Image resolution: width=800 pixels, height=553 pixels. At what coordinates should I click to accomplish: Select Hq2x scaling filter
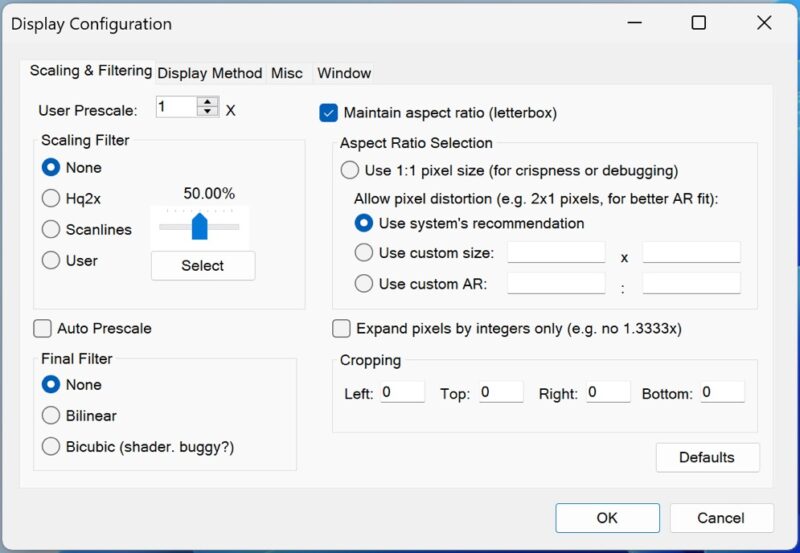point(51,198)
